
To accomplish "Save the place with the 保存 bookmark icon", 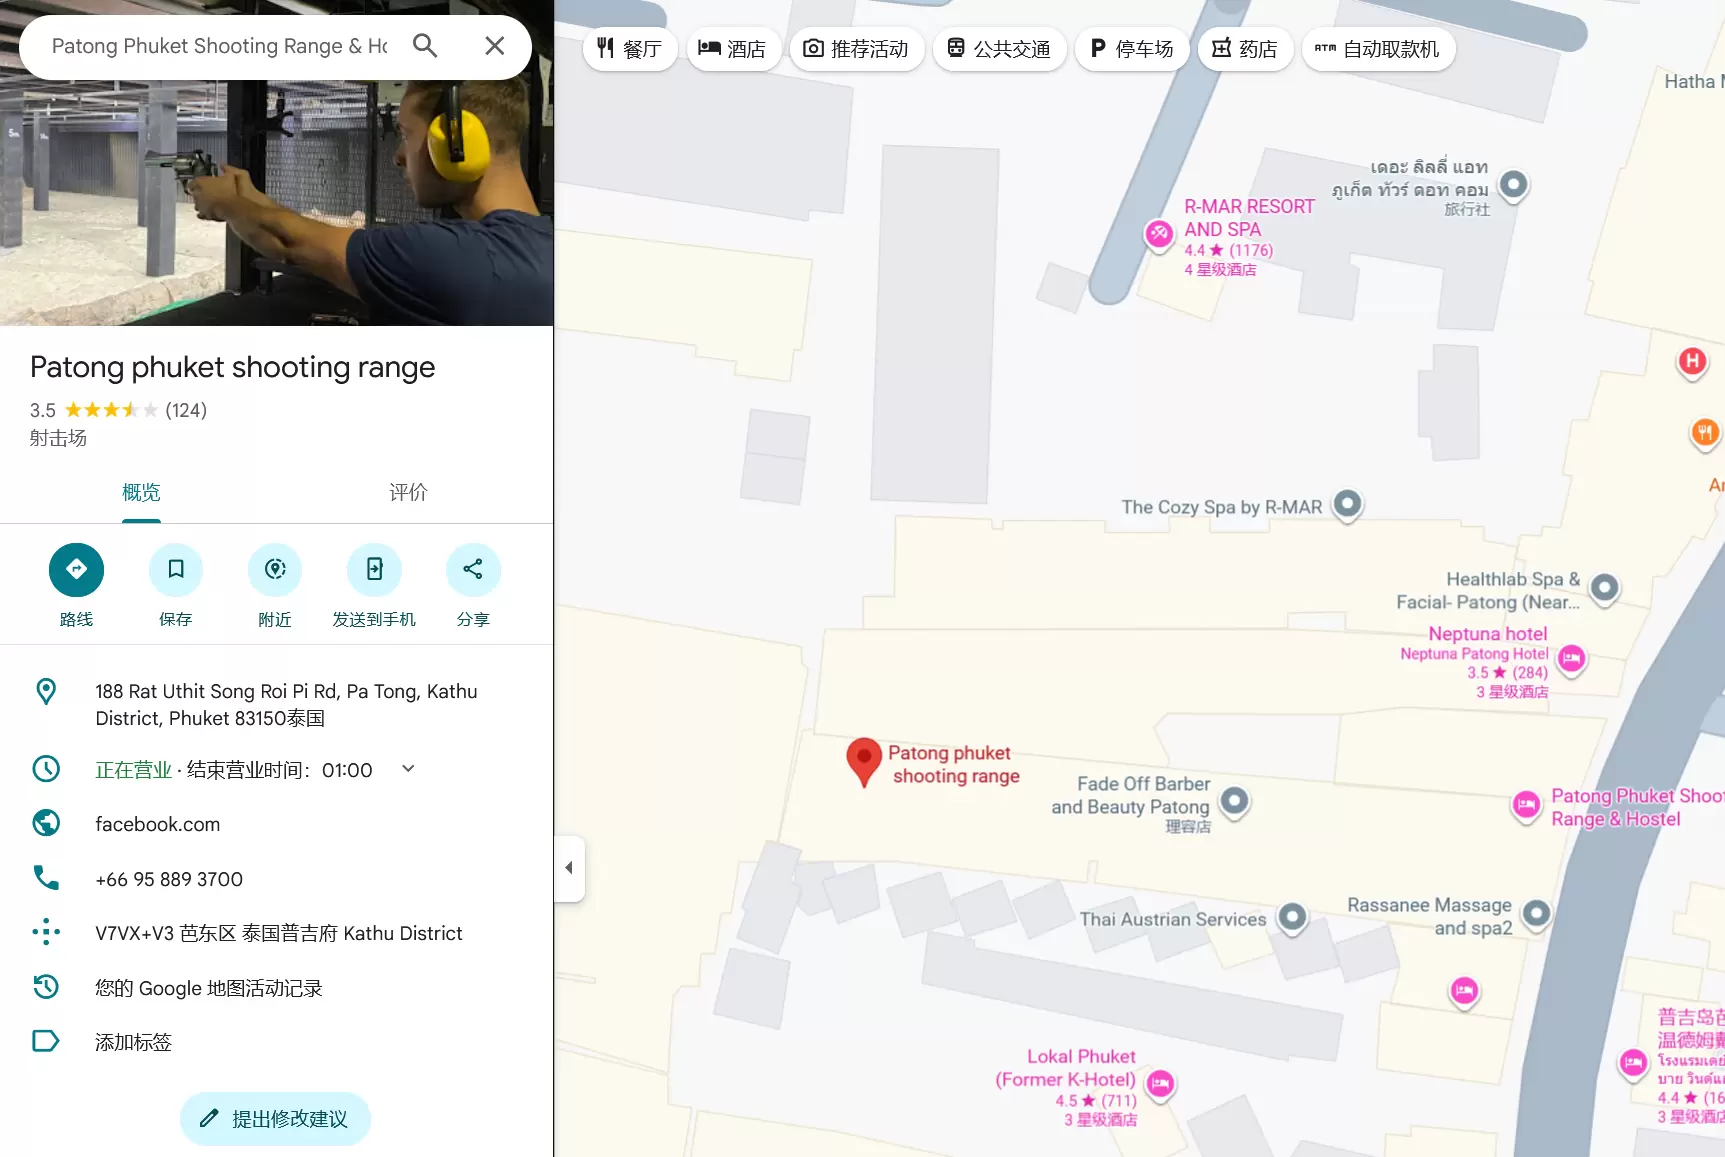I will (176, 569).
